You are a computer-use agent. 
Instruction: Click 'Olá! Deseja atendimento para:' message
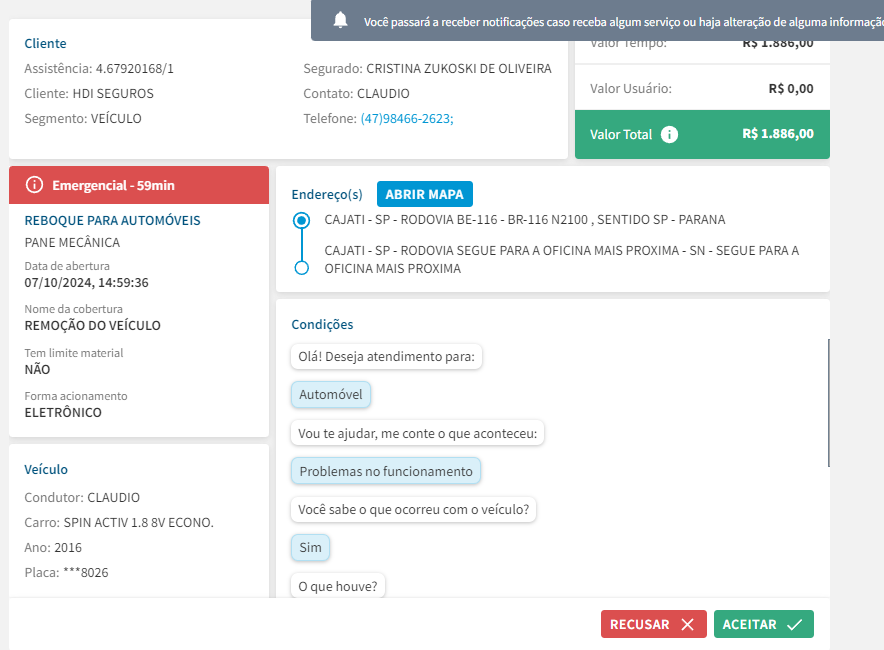tap(386, 357)
